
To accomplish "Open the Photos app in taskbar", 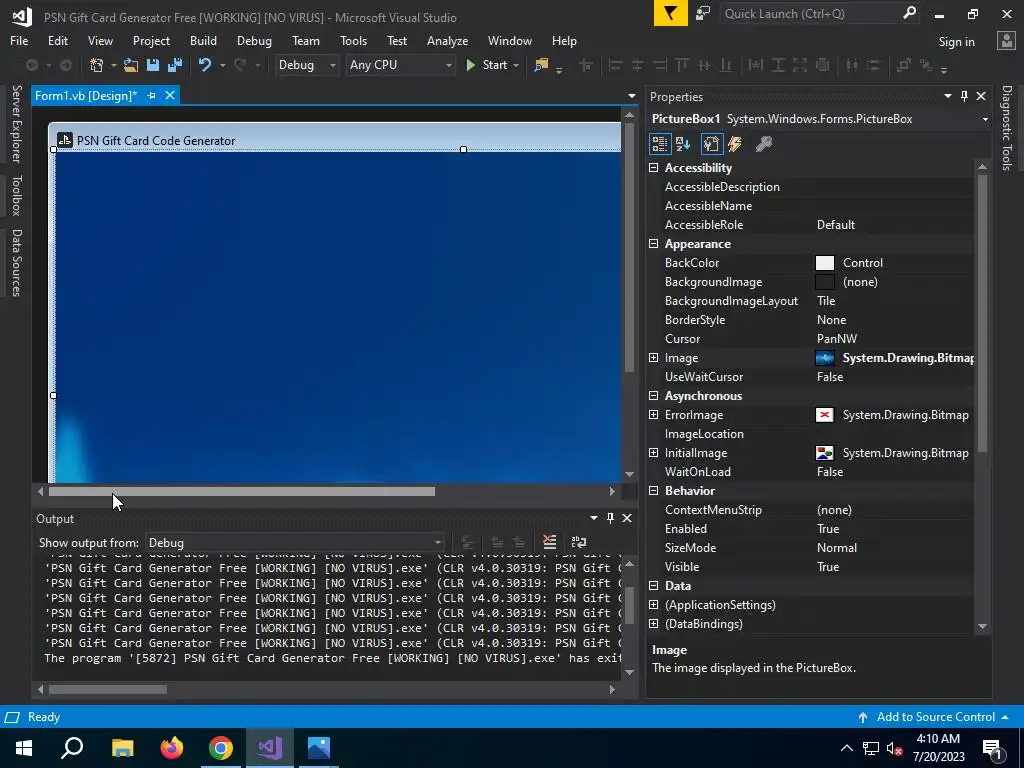I will click(x=319, y=748).
